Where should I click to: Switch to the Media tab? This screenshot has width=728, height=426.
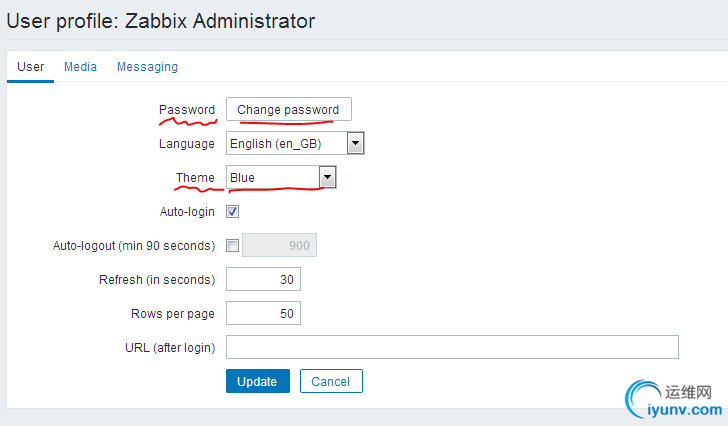80,67
